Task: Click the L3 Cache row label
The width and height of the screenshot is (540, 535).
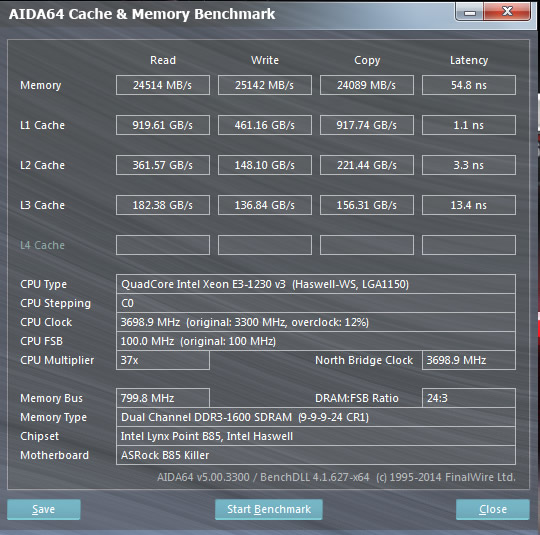Action: [42, 205]
